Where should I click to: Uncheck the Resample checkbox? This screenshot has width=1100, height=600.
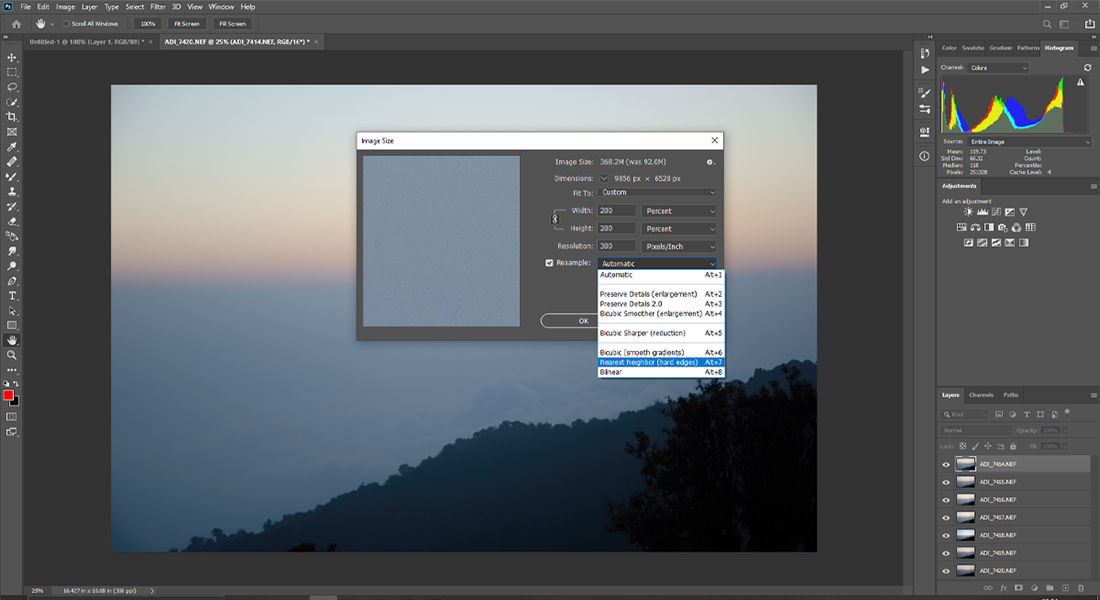[x=549, y=263]
